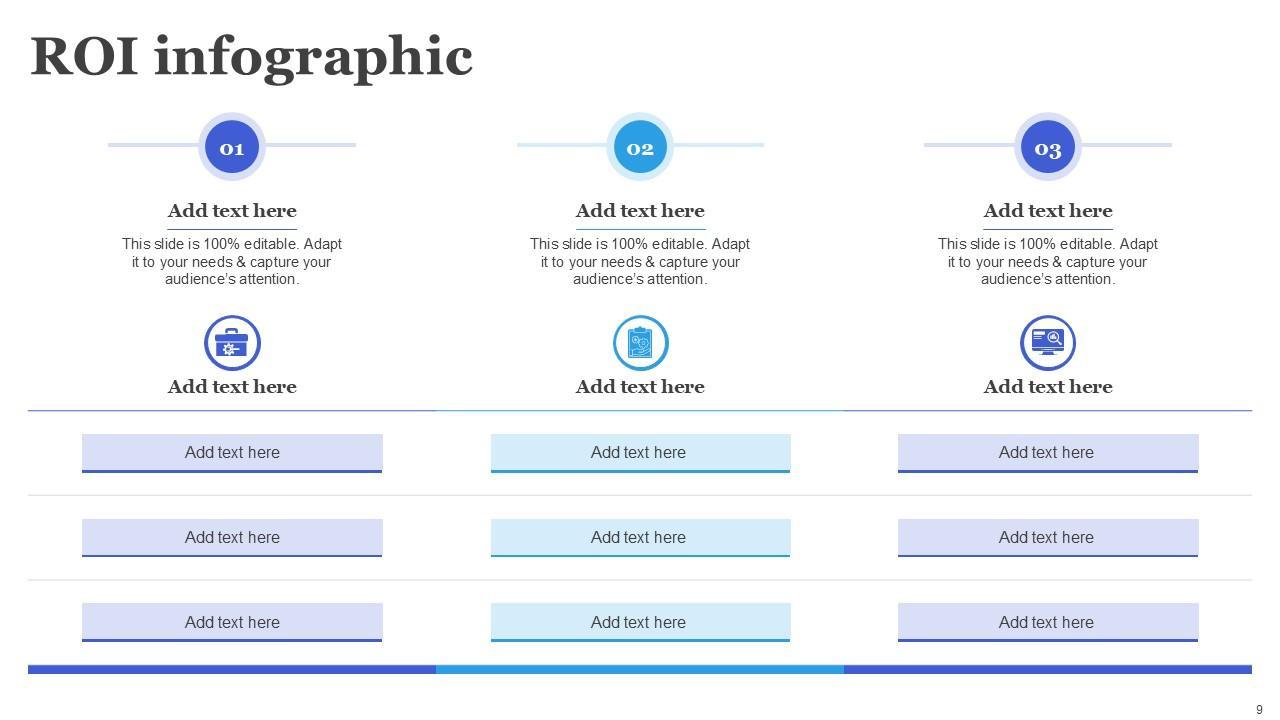This screenshot has height=720, width=1280.
Task: Click description paragraph in the first column
Action: tap(232, 262)
